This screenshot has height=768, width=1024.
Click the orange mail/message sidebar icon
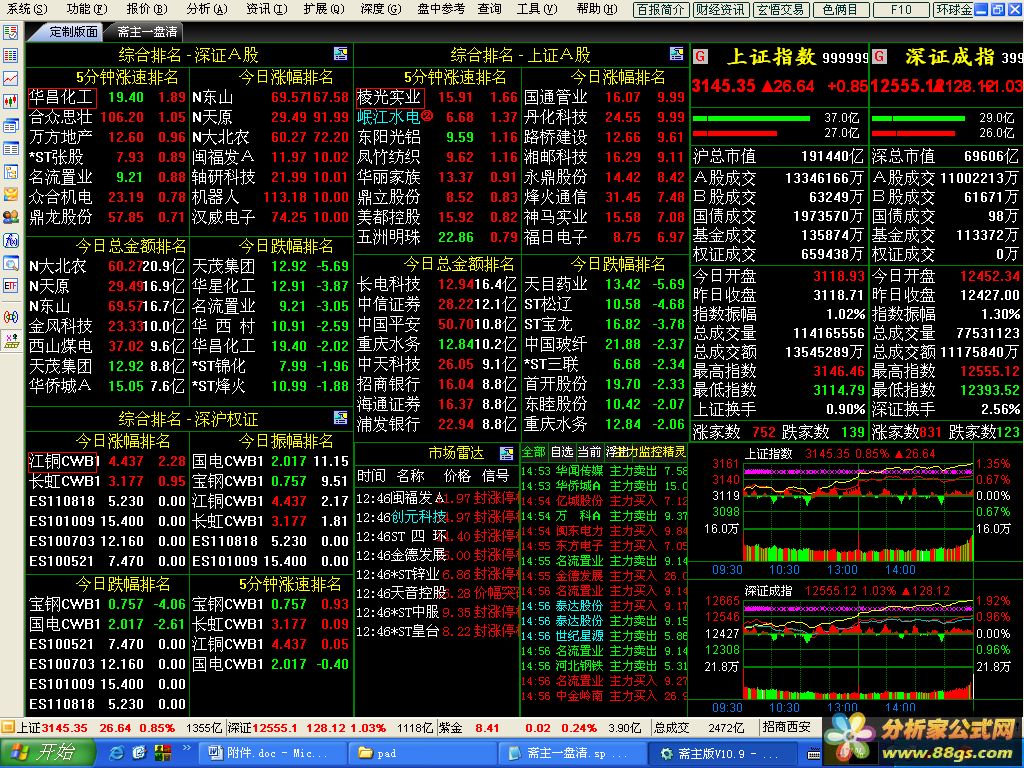pyautogui.click(x=10, y=194)
